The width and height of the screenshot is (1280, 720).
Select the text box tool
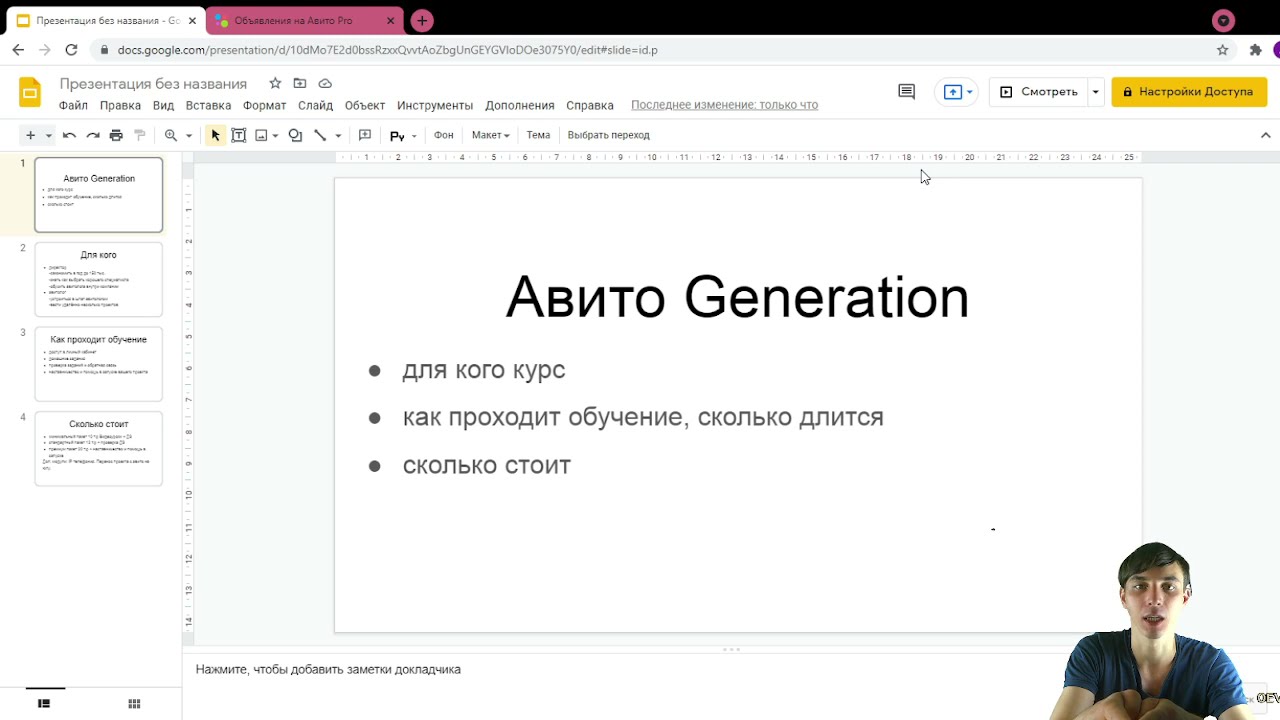(239, 135)
